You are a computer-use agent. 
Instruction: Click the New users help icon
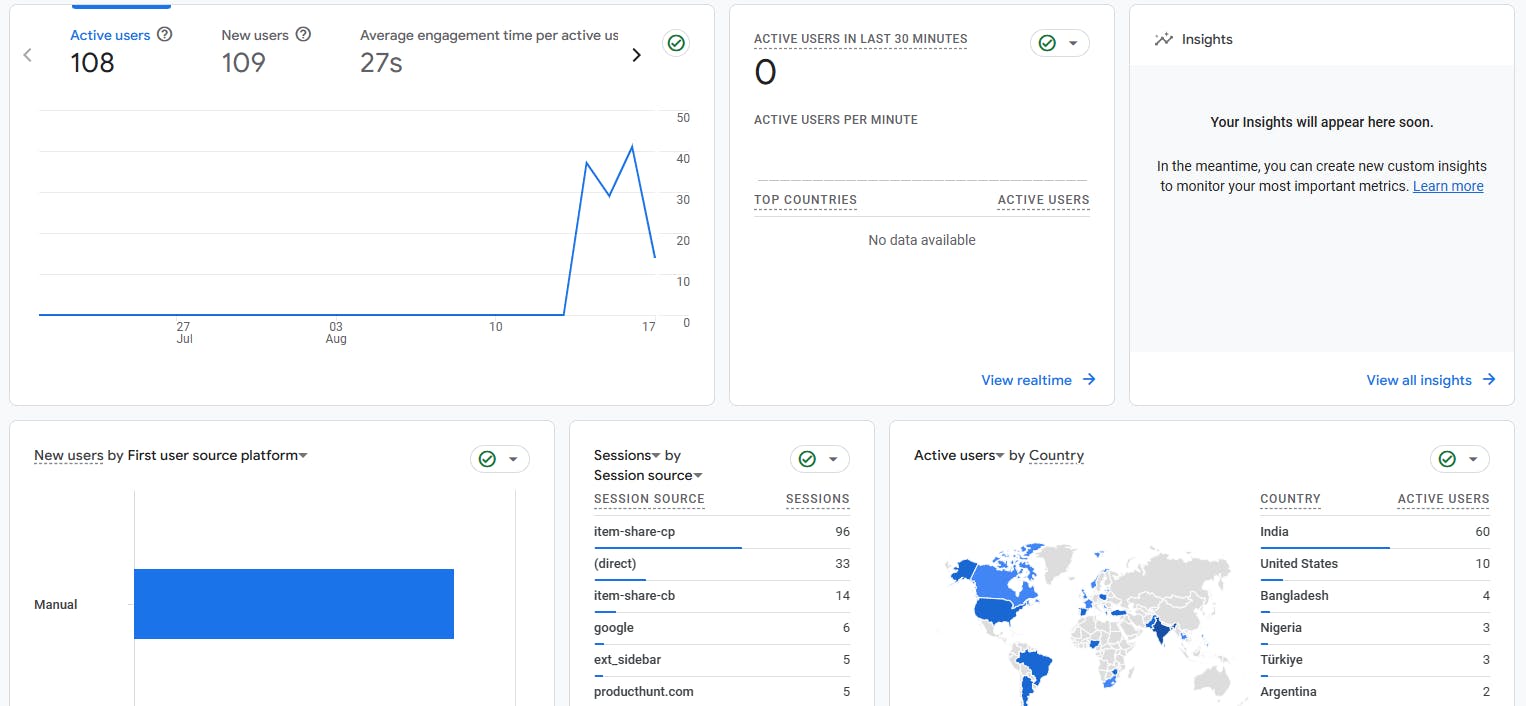[x=304, y=34]
